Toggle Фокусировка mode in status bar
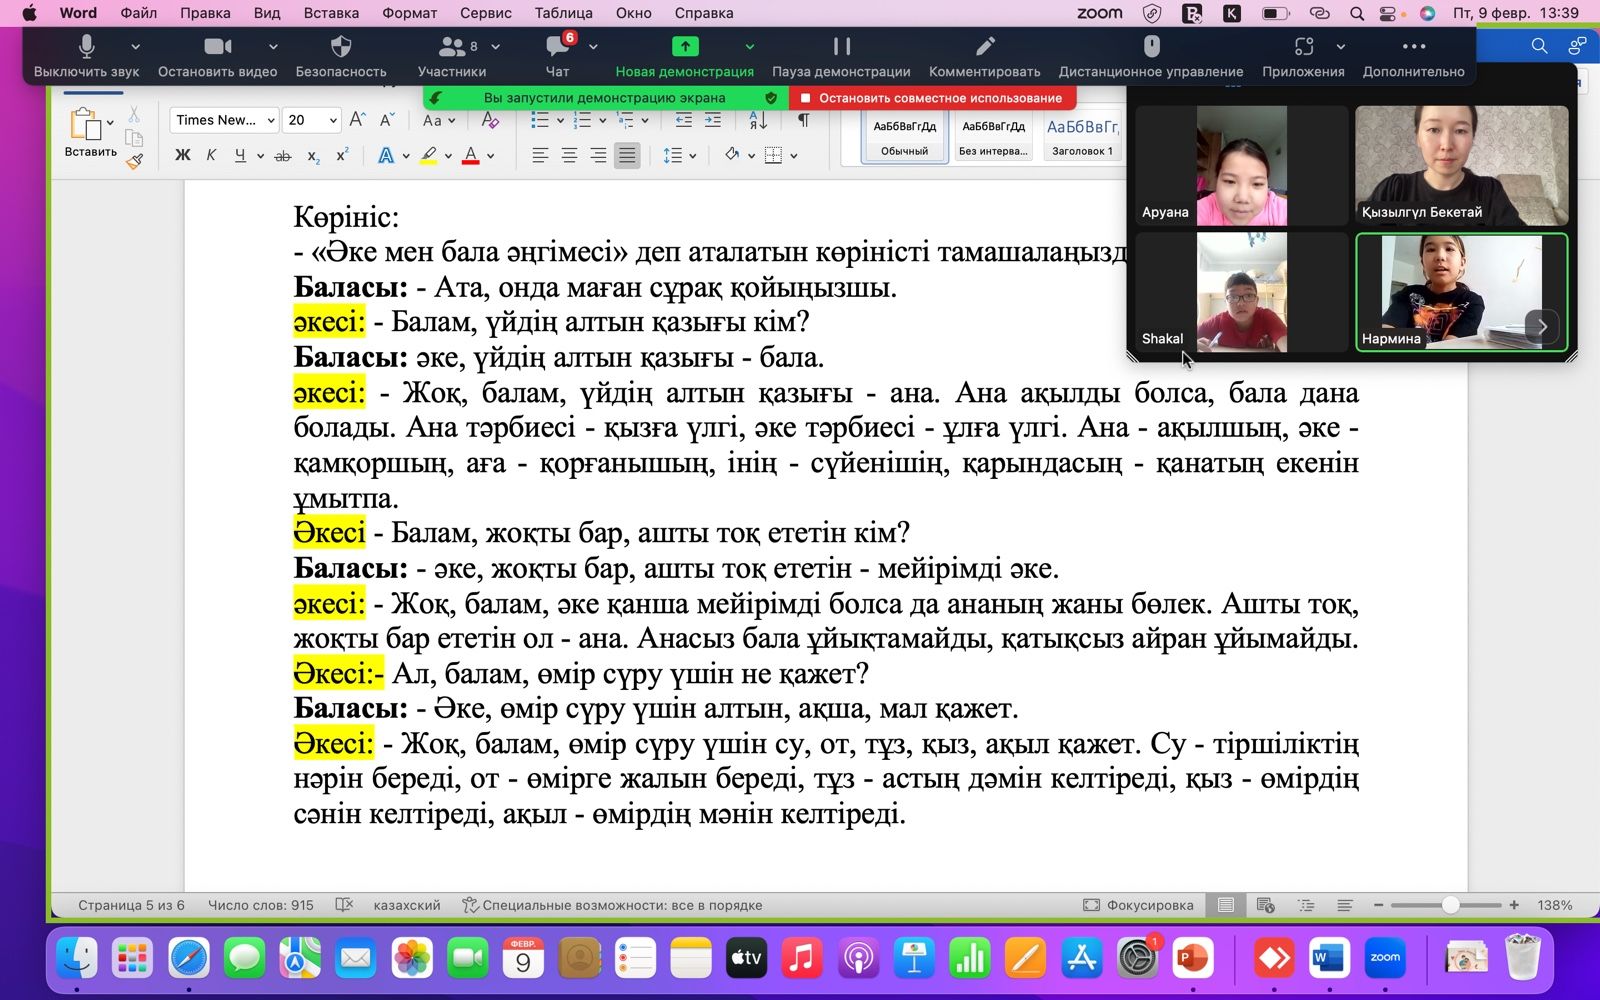This screenshot has height=1000, width=1600. coord(1138,905)
